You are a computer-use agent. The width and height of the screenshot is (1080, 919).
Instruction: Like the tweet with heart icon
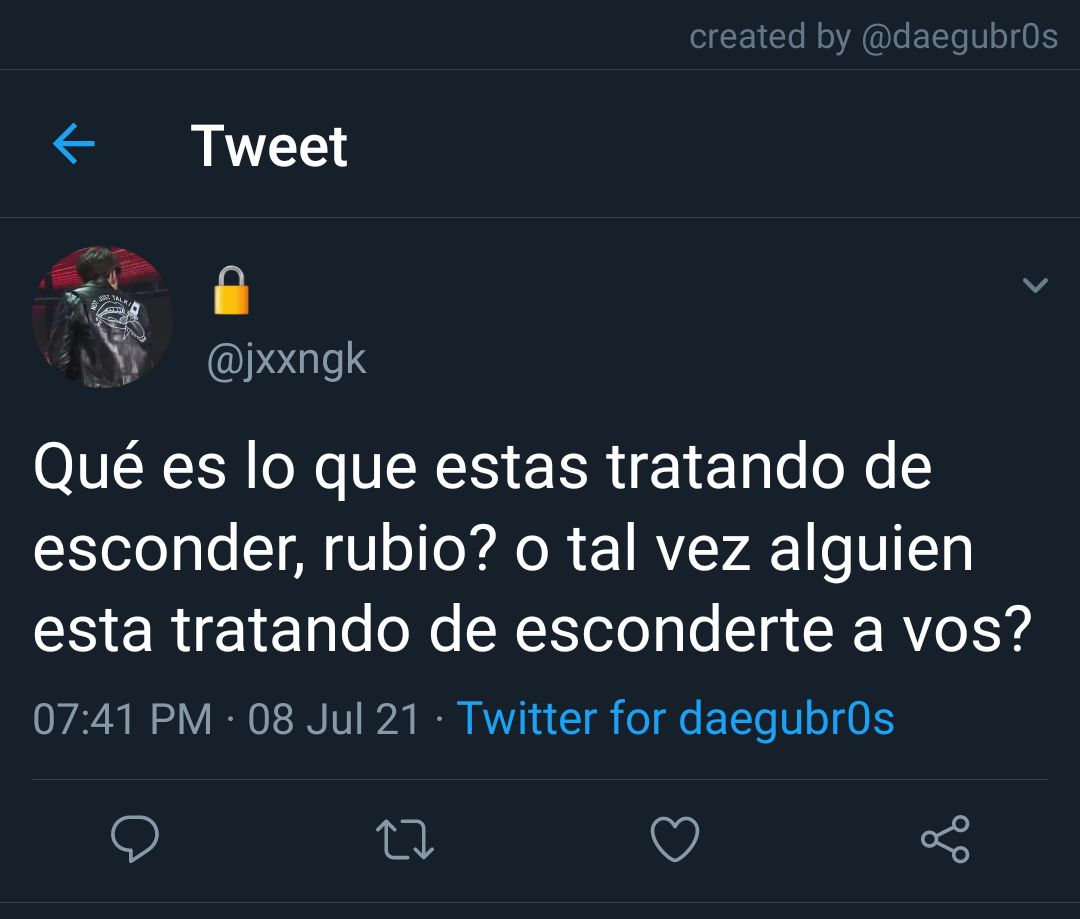pyautogui.click(x=675, y=838)
